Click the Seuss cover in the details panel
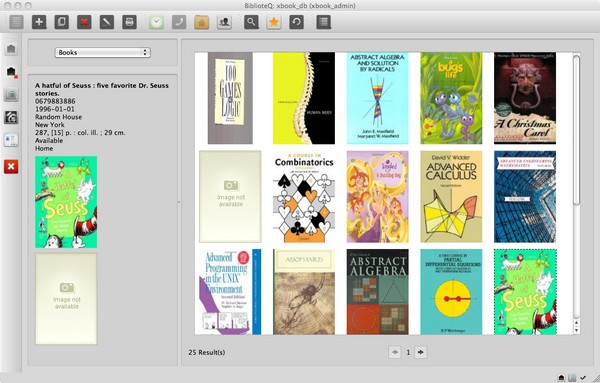 click(66, 202)
